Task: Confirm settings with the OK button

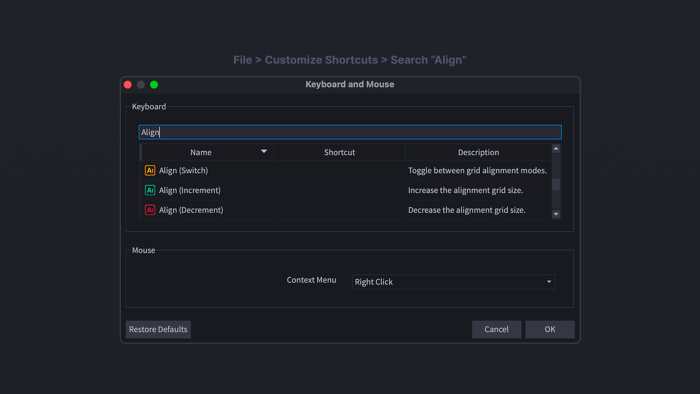Action: point(550,329)
